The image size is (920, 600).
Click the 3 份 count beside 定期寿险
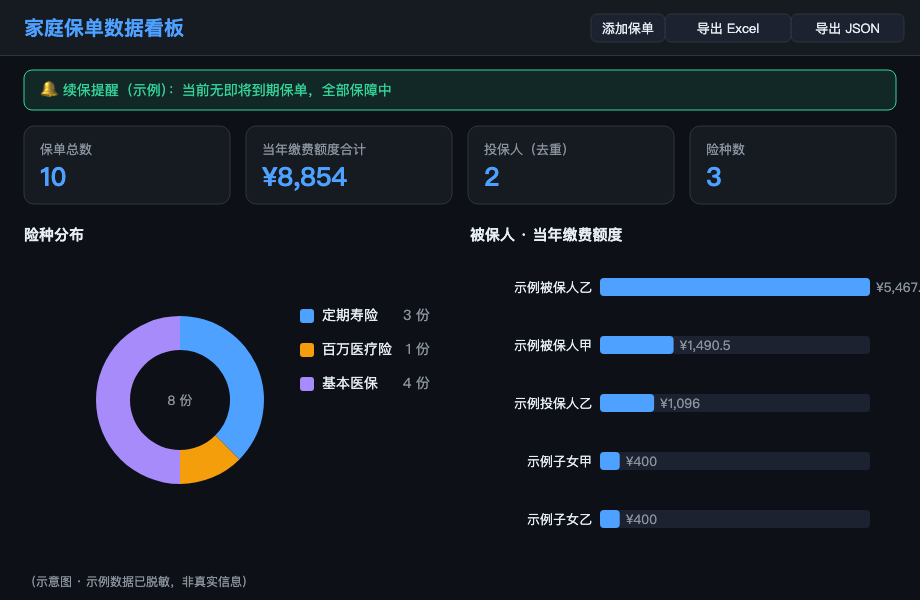click(x=416, y=316)
